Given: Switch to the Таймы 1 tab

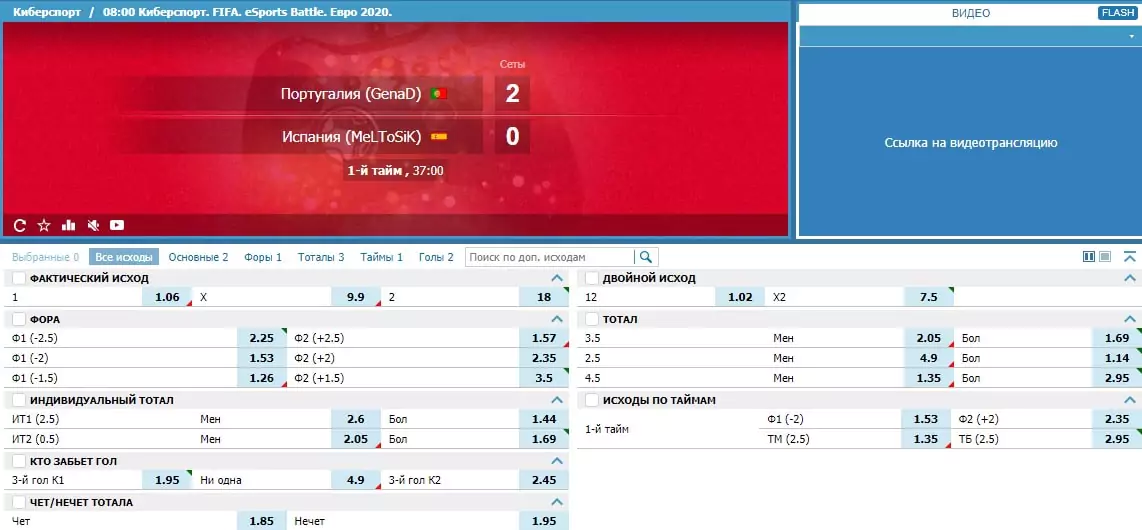Looking at the screenshot, I should point(382,257).
